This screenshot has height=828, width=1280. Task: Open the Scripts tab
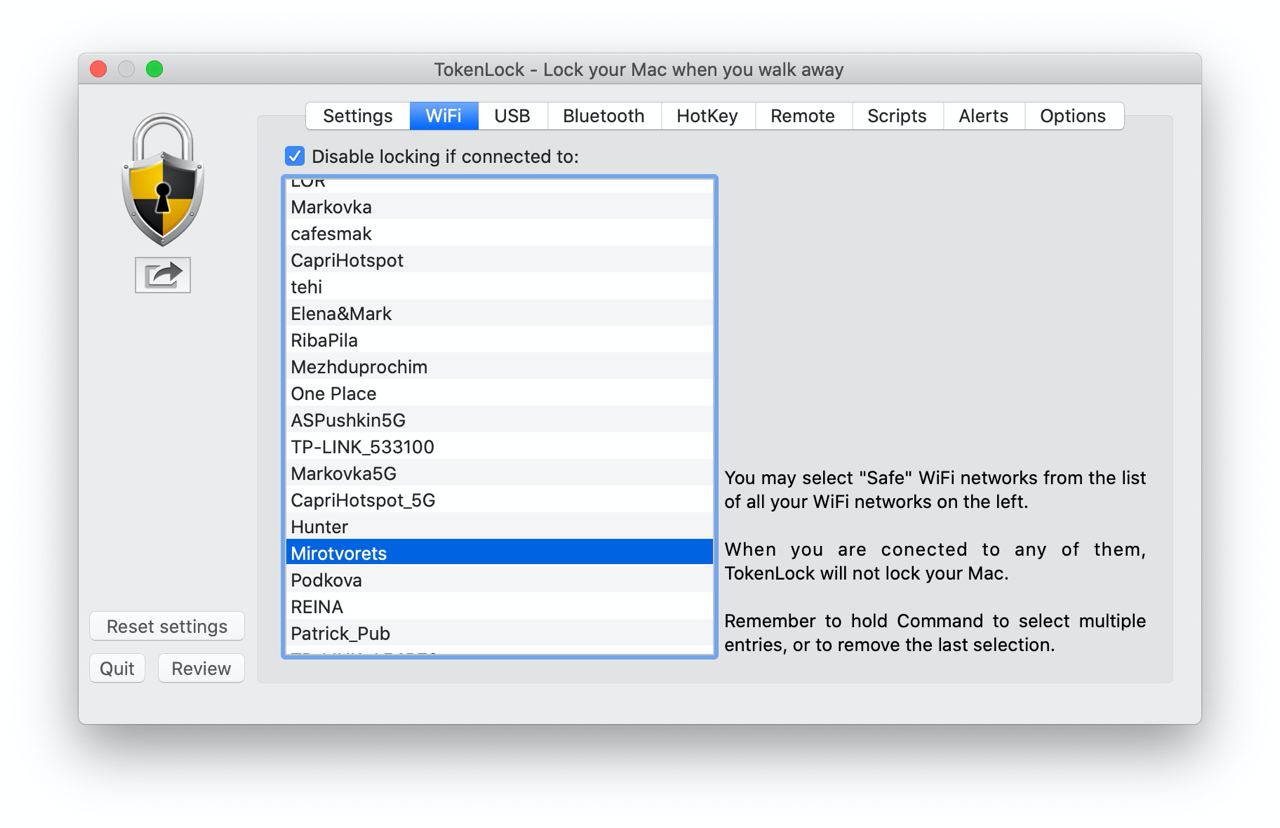[x=897, y=116]
